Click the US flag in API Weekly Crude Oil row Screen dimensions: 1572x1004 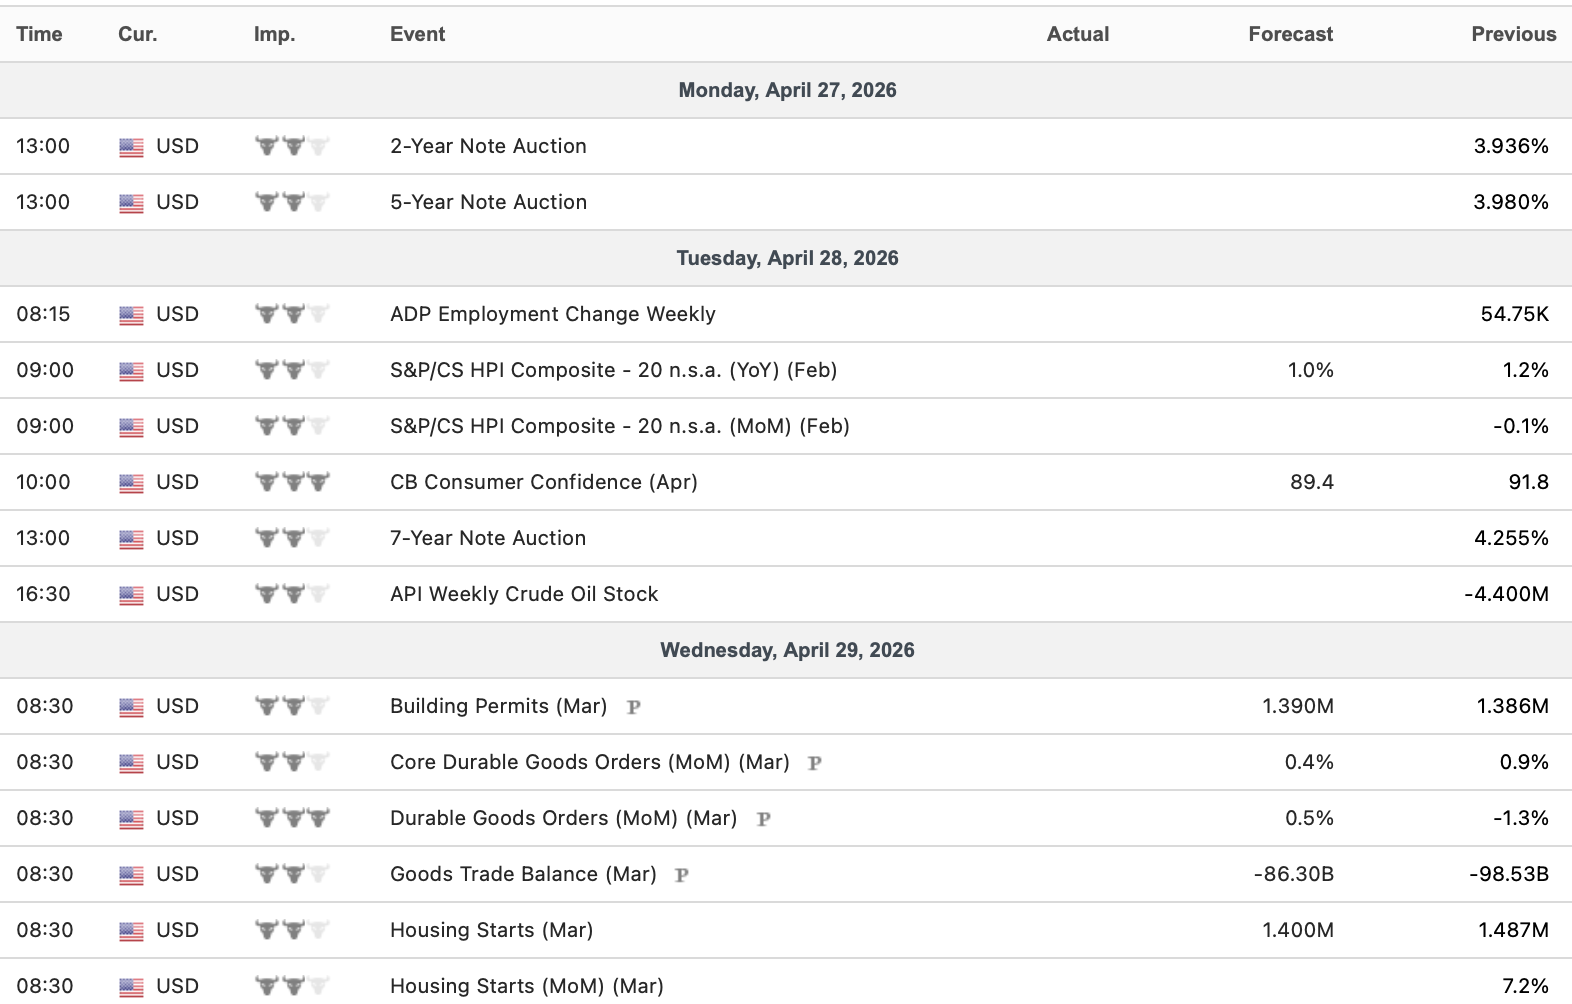point(131,595)
